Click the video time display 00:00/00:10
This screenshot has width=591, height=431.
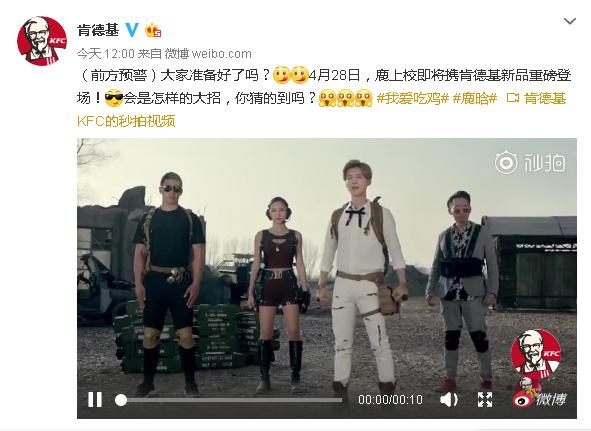(x=390, y=400)
